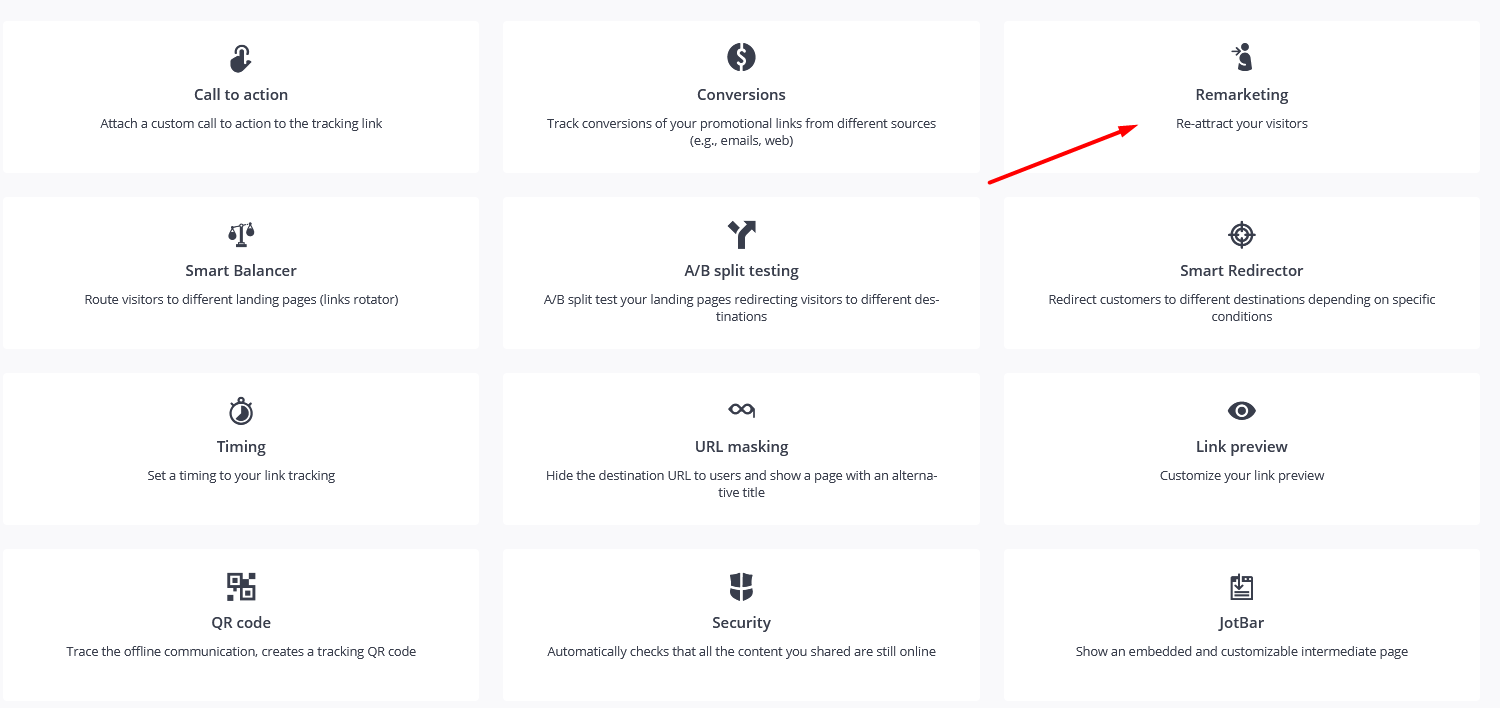Select the JotBar card description text
The height and width of the screenshot is (708, 1500).
(1241, 652)
